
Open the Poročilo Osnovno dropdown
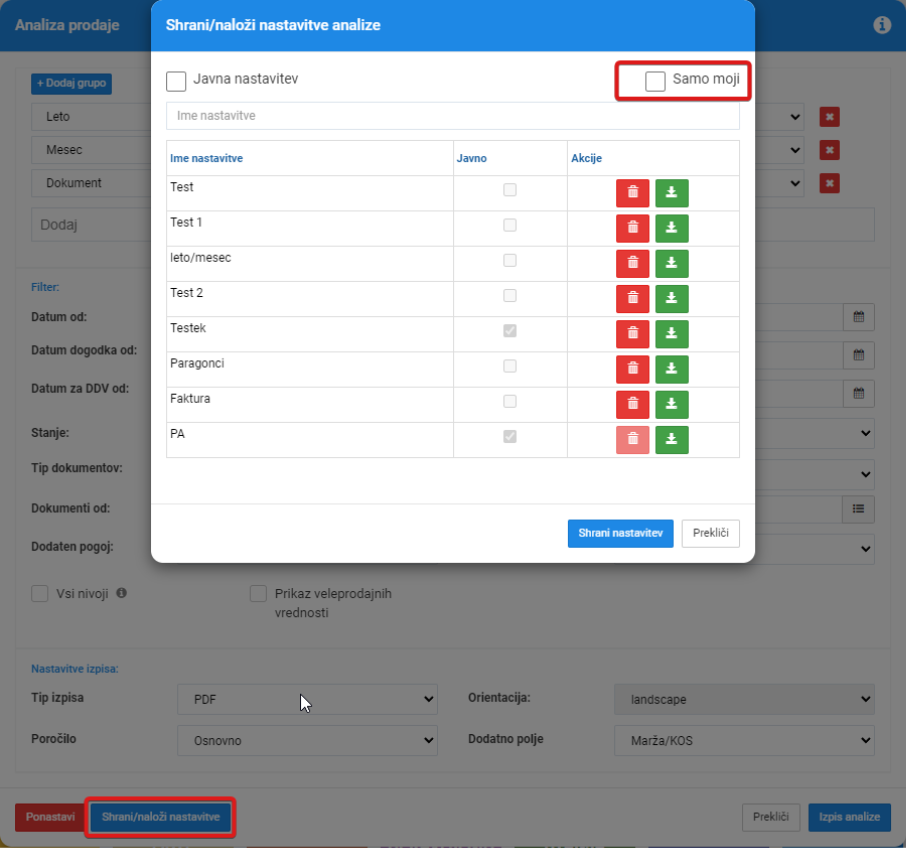coord(307,740)
